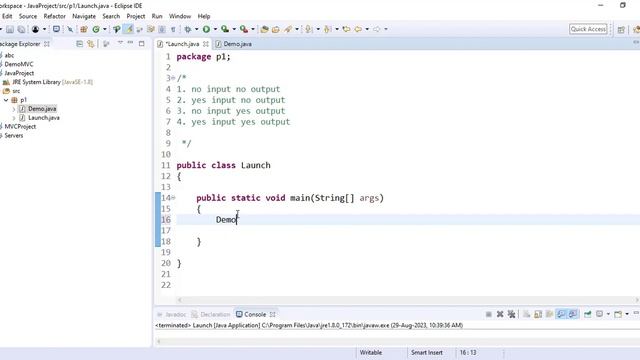Click the Save icon in the toolbar
The height and width of the screenshot is (360, 640).
10,29
